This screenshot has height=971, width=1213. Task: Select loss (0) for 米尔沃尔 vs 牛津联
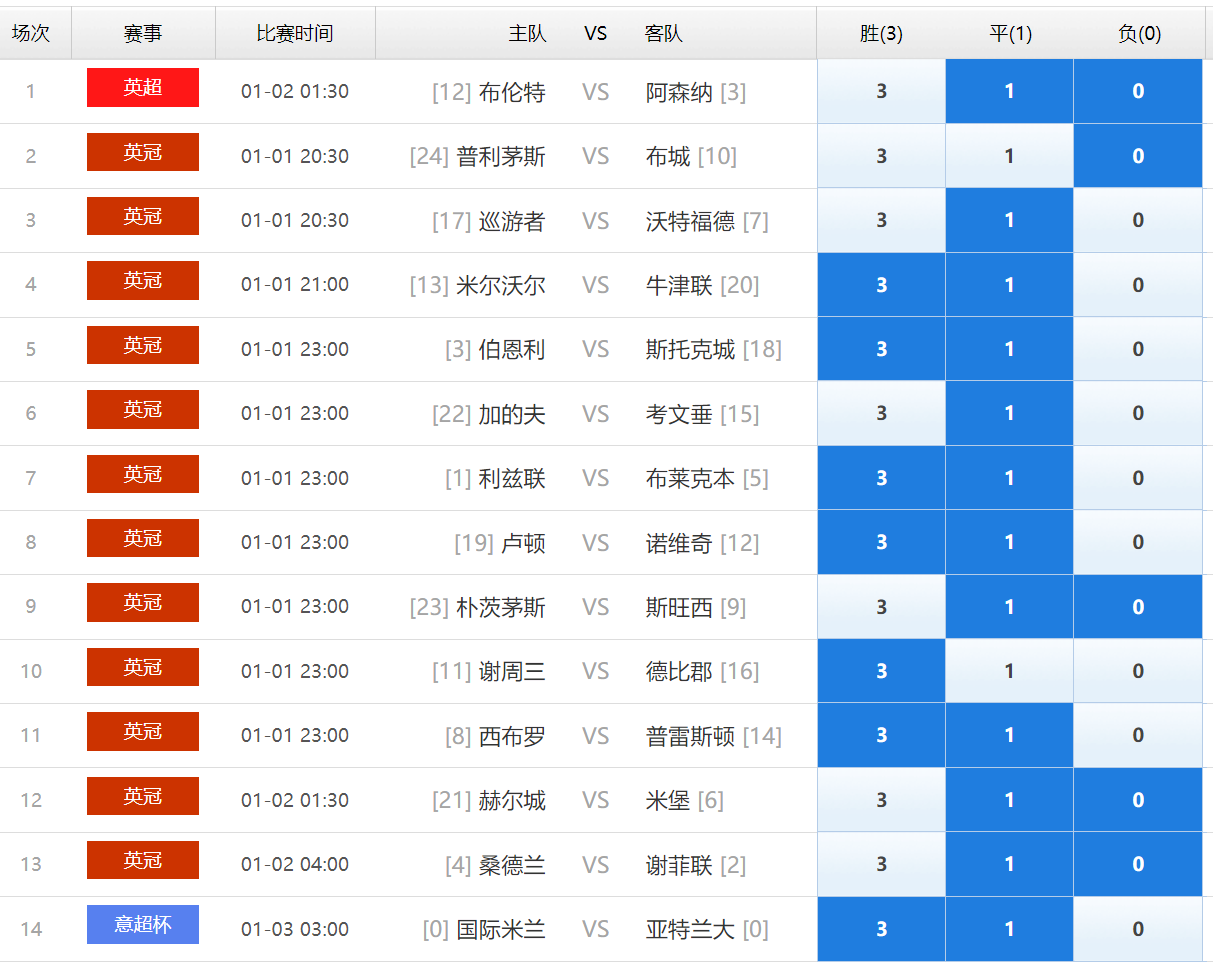[x=1138, y=285]
